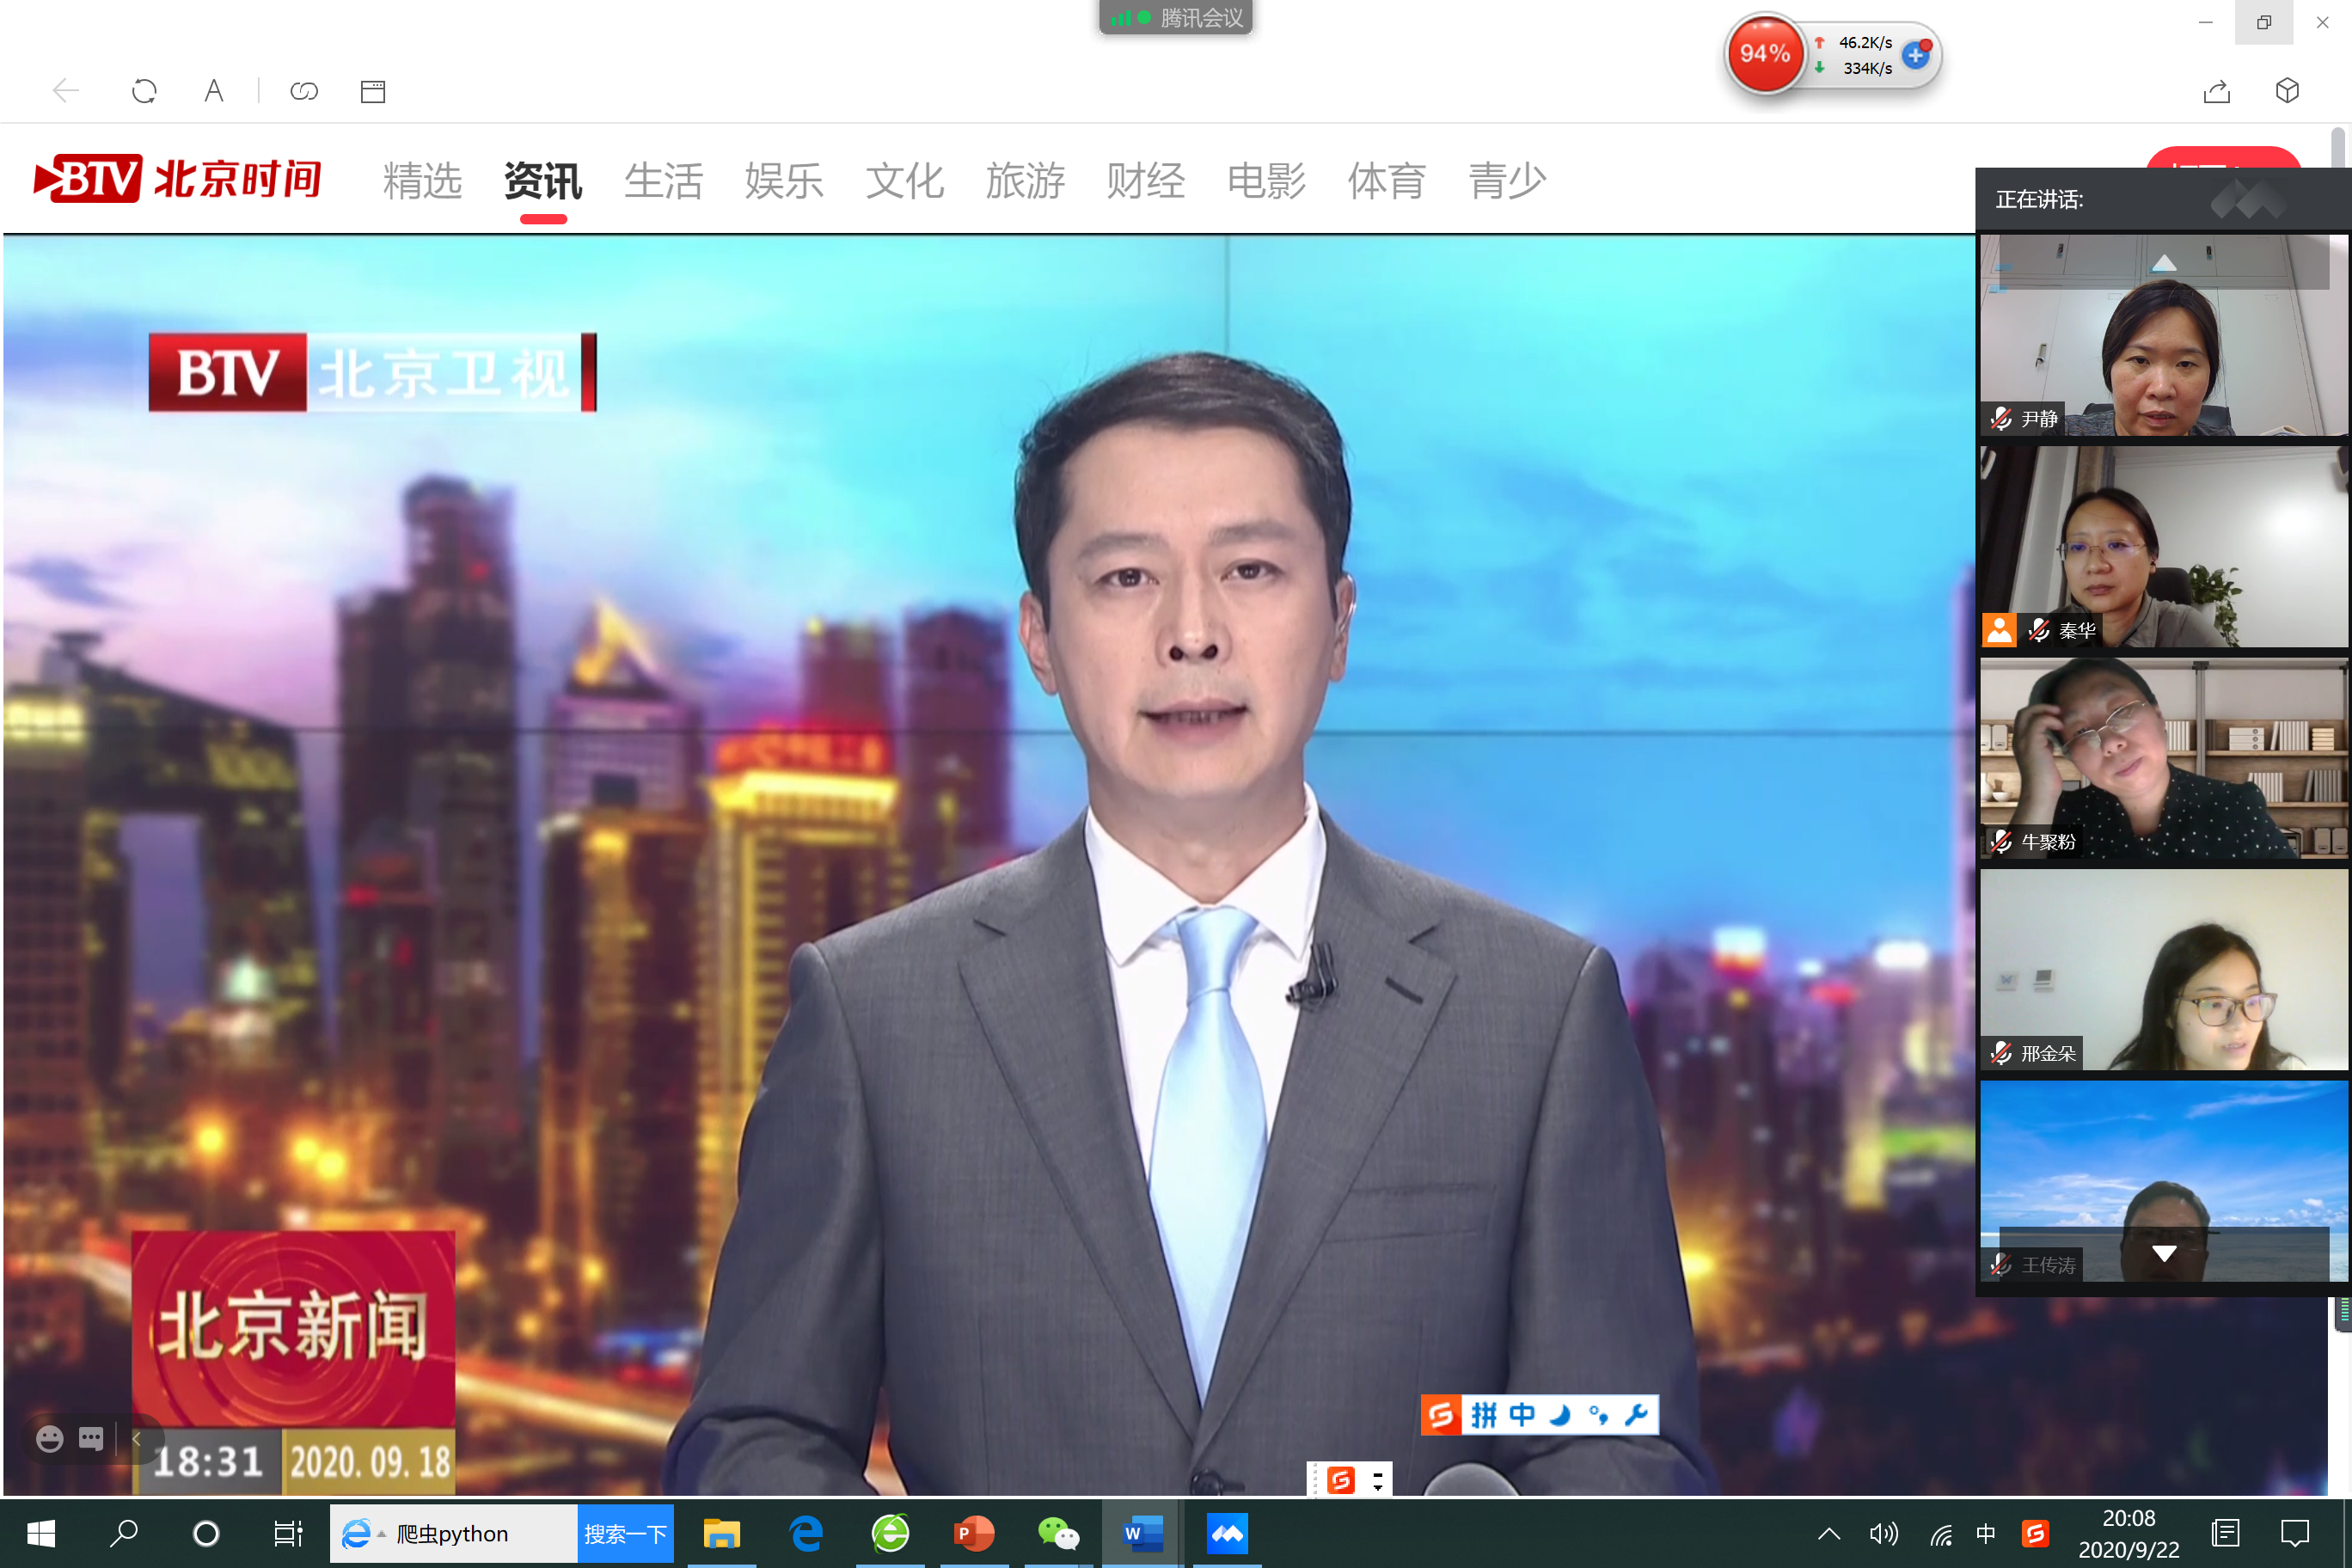Click the emoji smiley icon on video
Viewport: 2352px width, 1568px height.
(49, 1439)
